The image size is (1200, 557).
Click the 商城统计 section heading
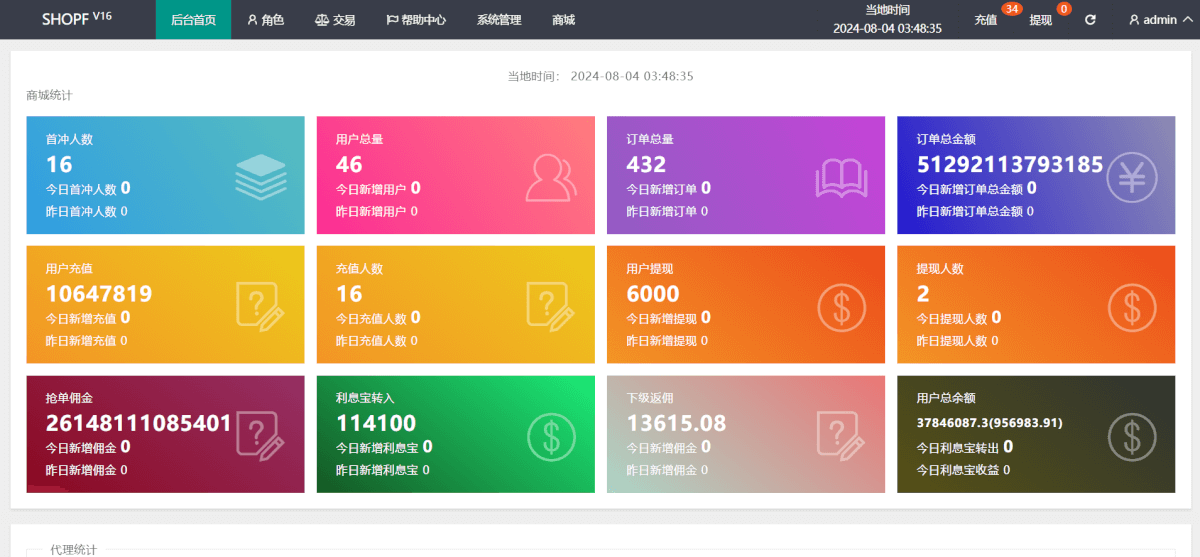click(49, 95)
